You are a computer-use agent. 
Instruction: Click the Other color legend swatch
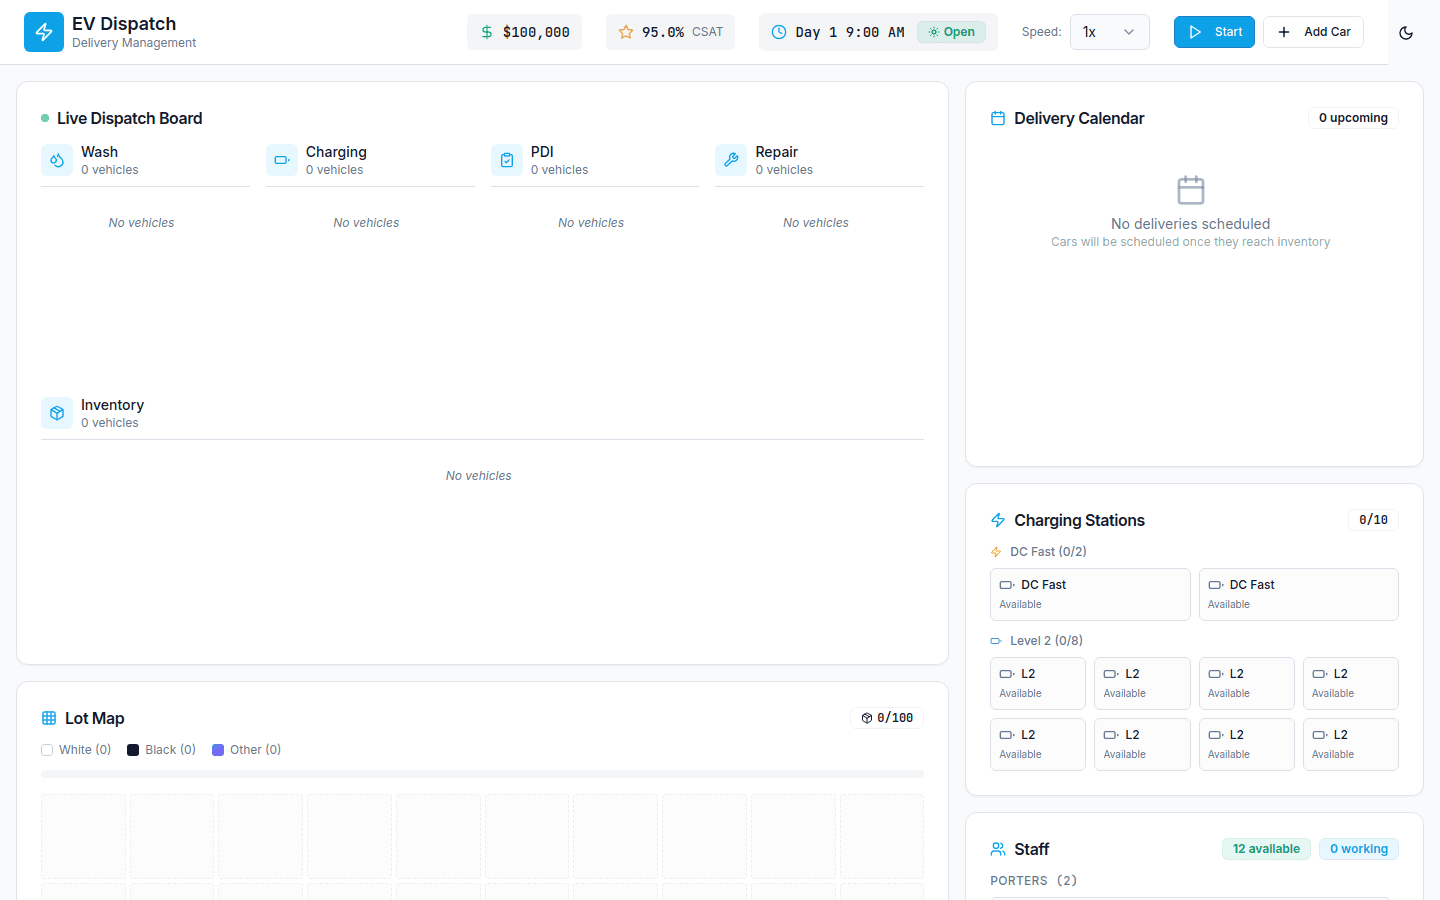click(218, 750)
